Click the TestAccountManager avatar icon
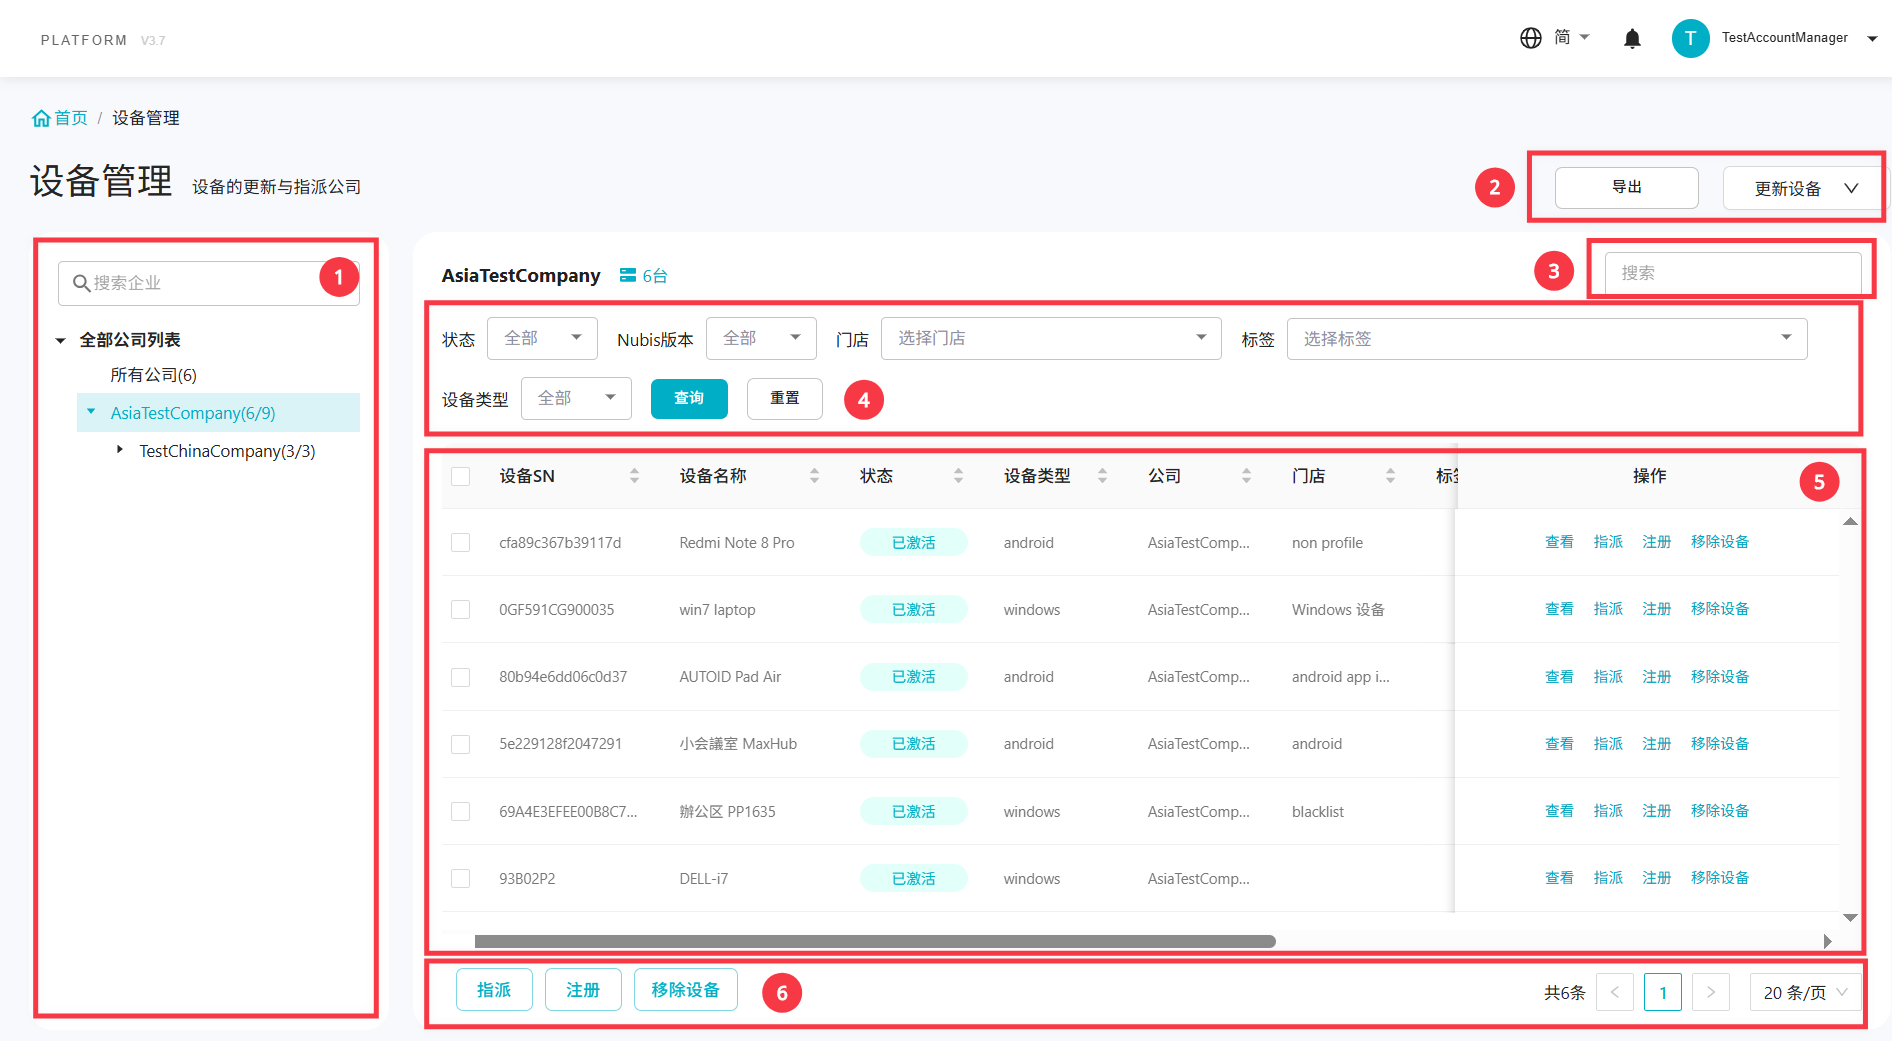The height and width of the screenshot is (1041, 1892). 1690,38
